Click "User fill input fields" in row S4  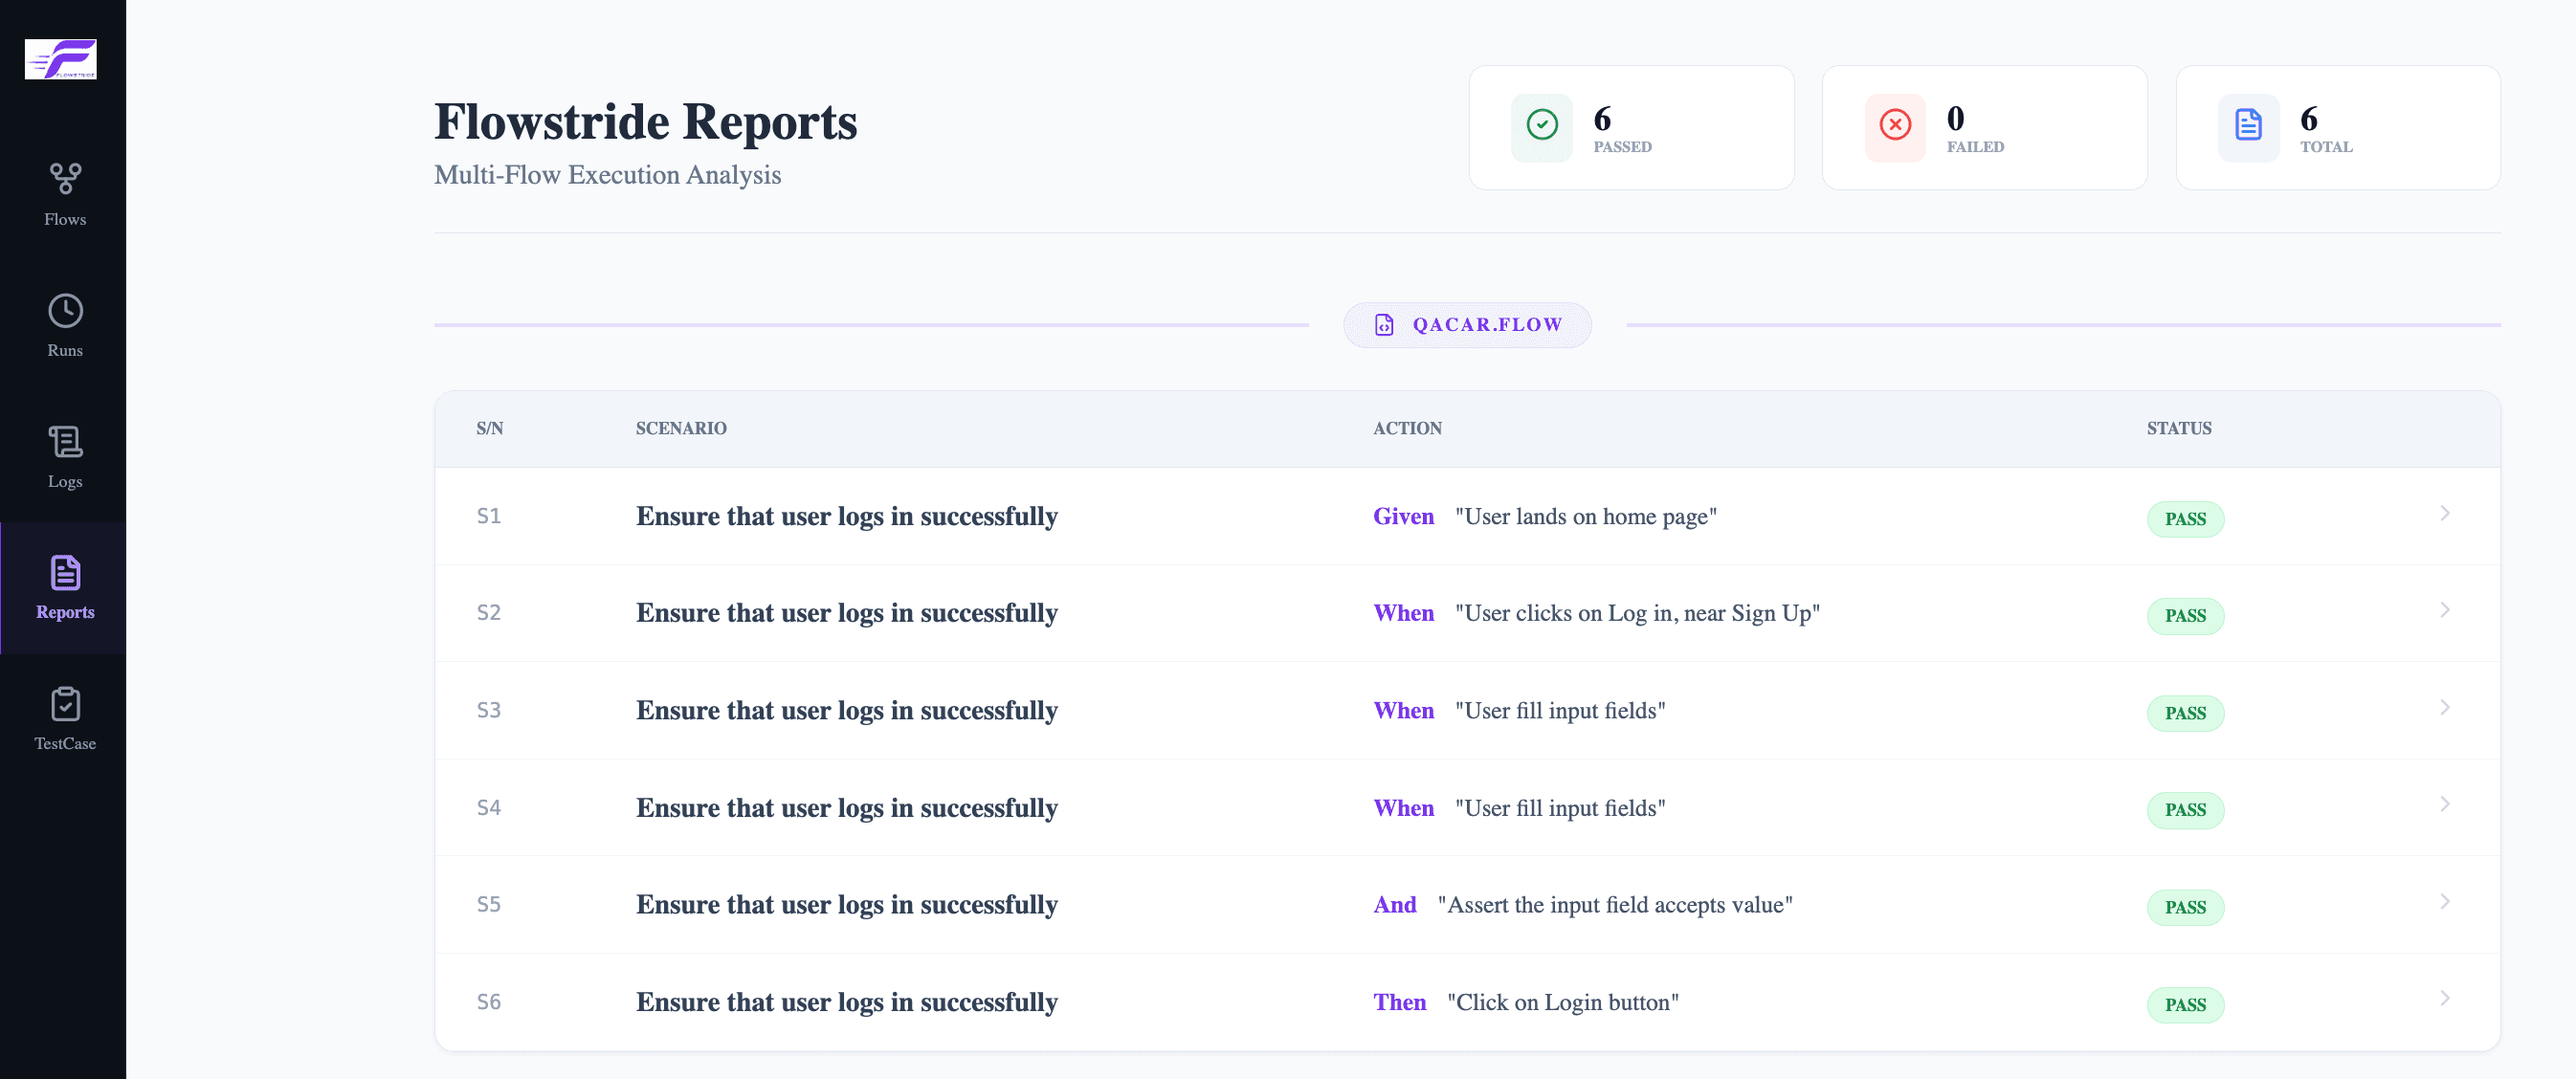click(1560, 808)
